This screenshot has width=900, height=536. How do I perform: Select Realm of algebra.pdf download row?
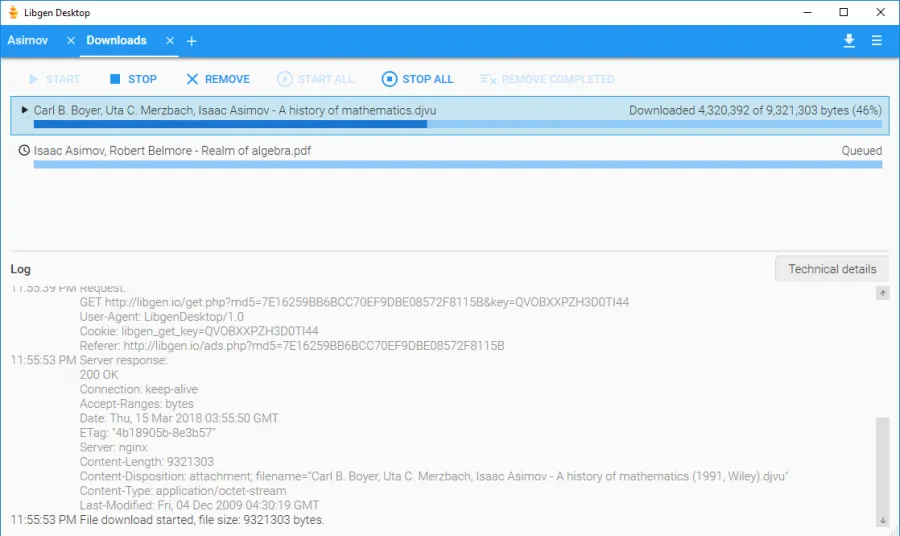pos(450,156)
